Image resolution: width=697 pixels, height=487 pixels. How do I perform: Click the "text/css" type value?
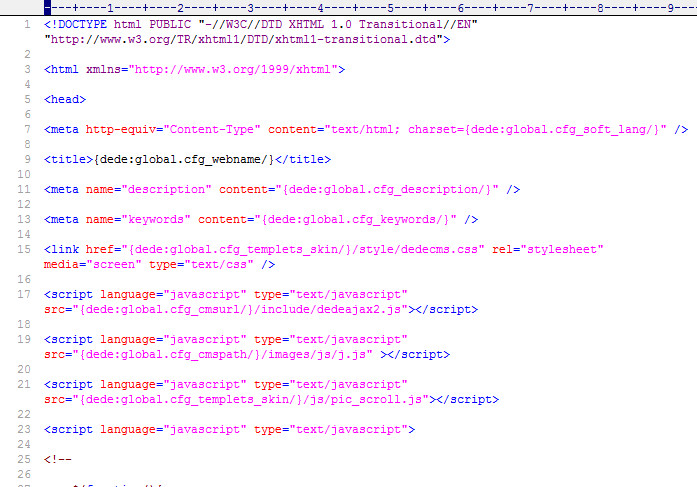219,264
